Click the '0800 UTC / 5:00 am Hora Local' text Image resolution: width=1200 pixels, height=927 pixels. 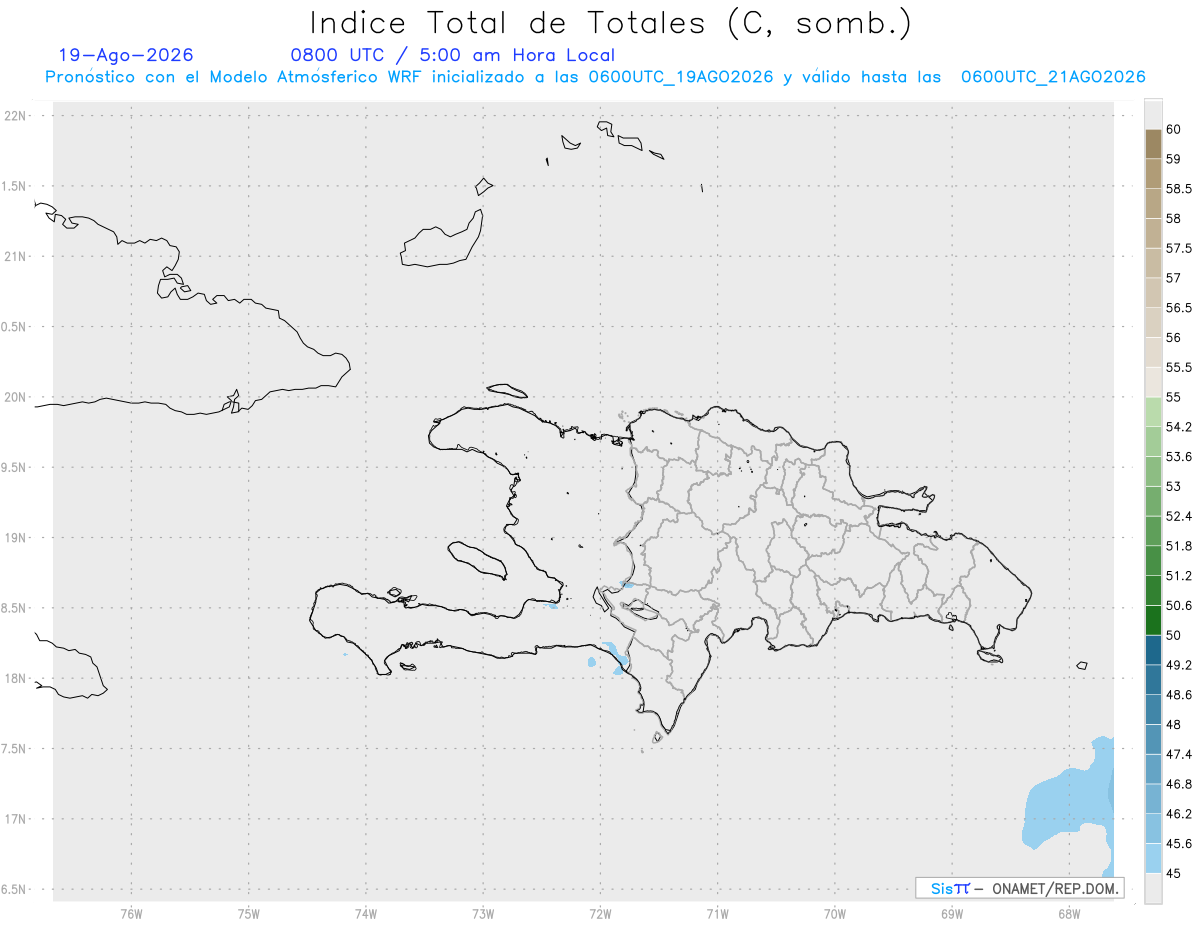[x=452, y=56]
